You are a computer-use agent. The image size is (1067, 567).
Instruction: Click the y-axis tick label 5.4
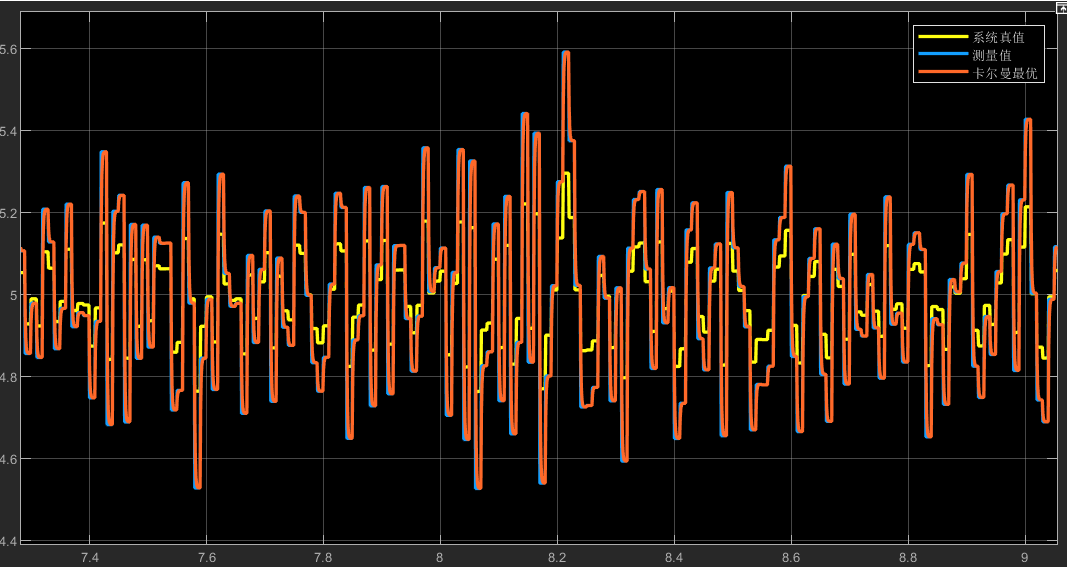[8, 131]
